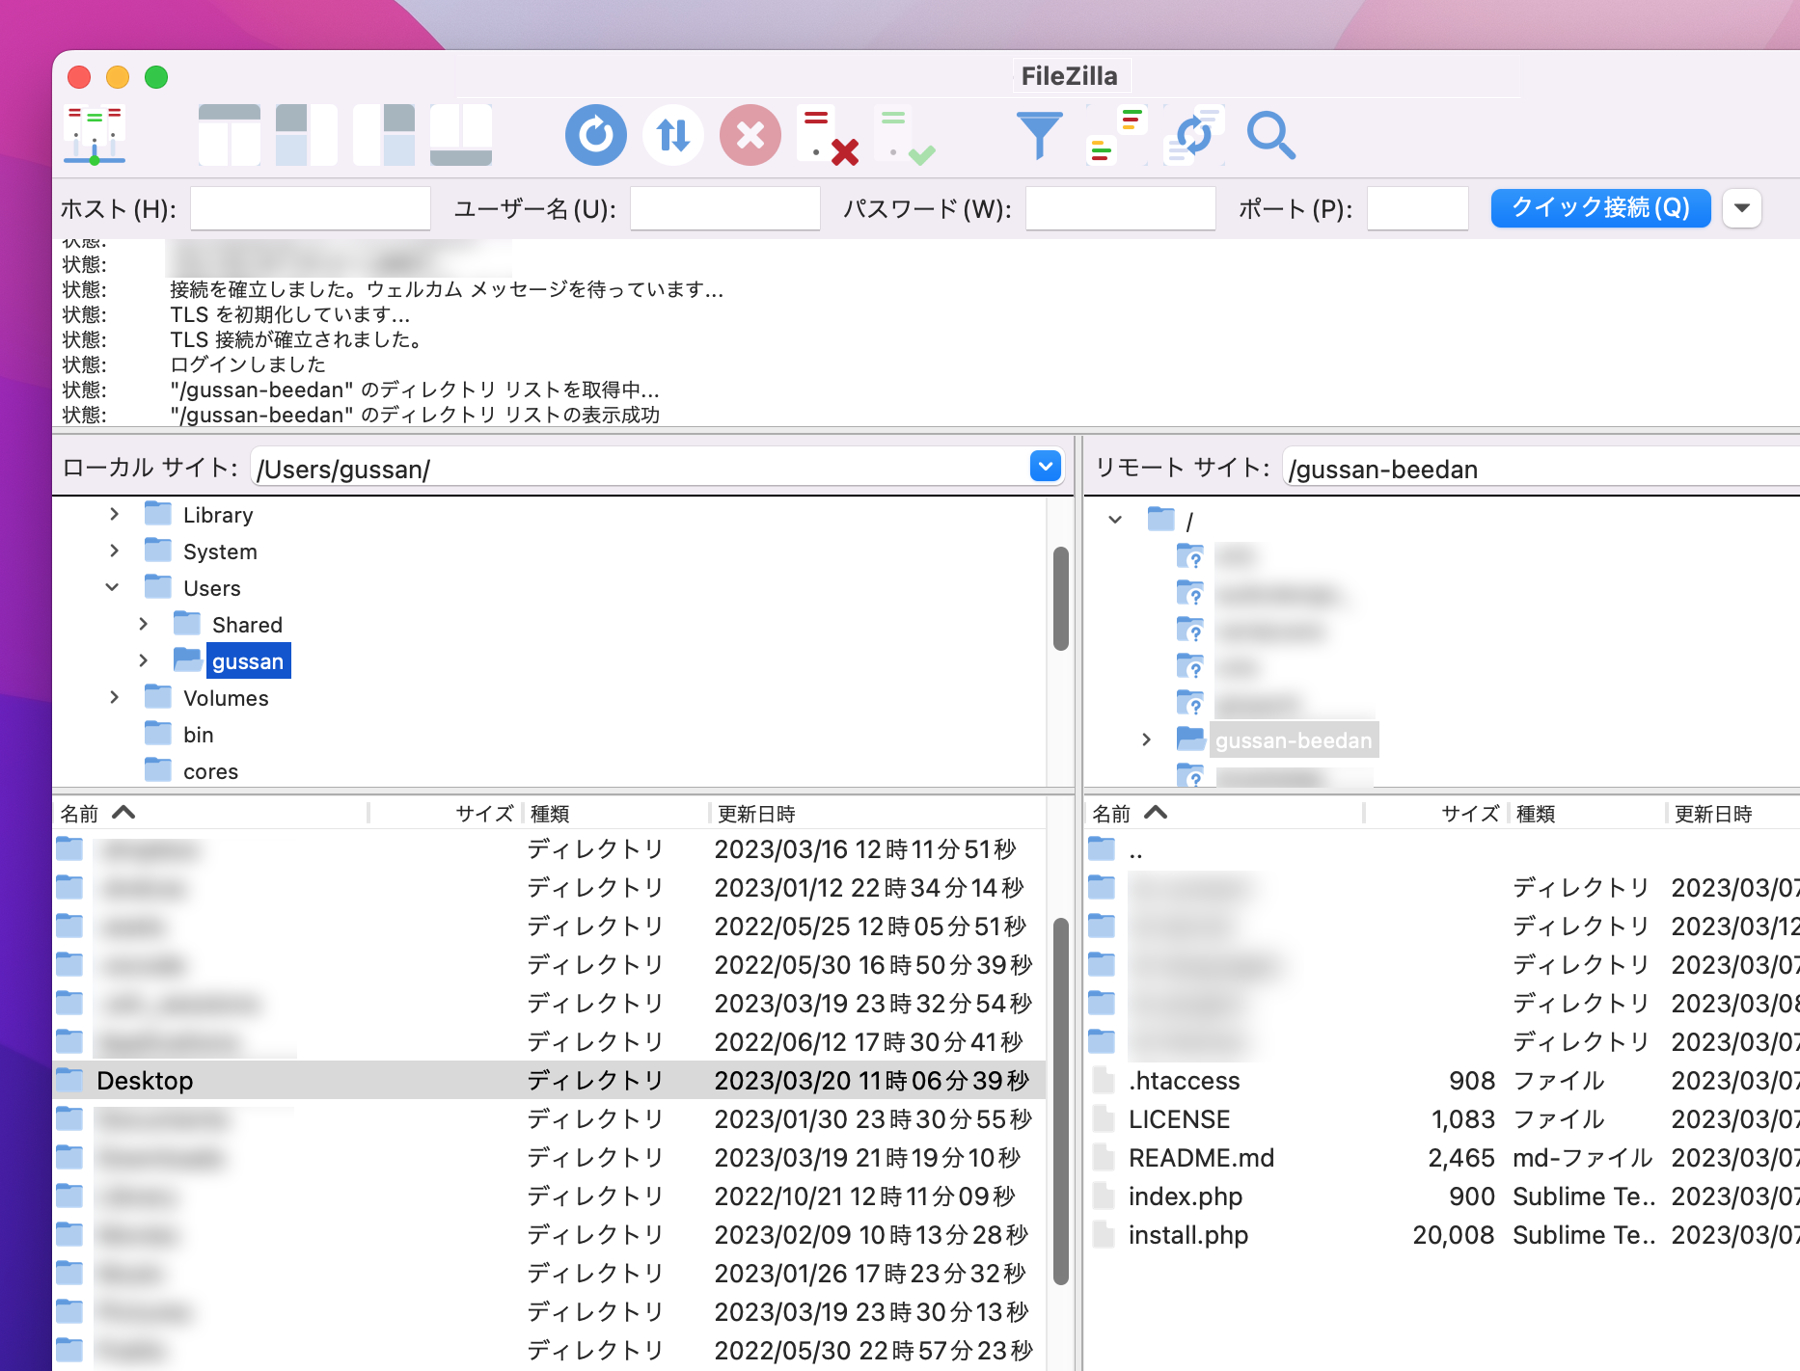
Task: Refresh the file and folder lists
Action: (x=595, y=135)
